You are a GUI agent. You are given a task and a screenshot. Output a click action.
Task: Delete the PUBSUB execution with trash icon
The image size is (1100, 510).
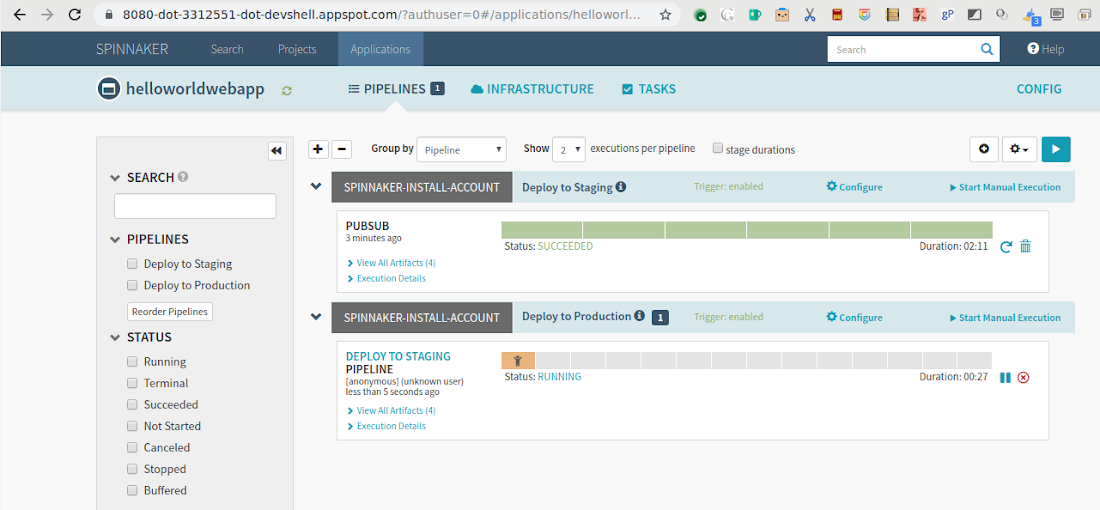[1026, 246]
